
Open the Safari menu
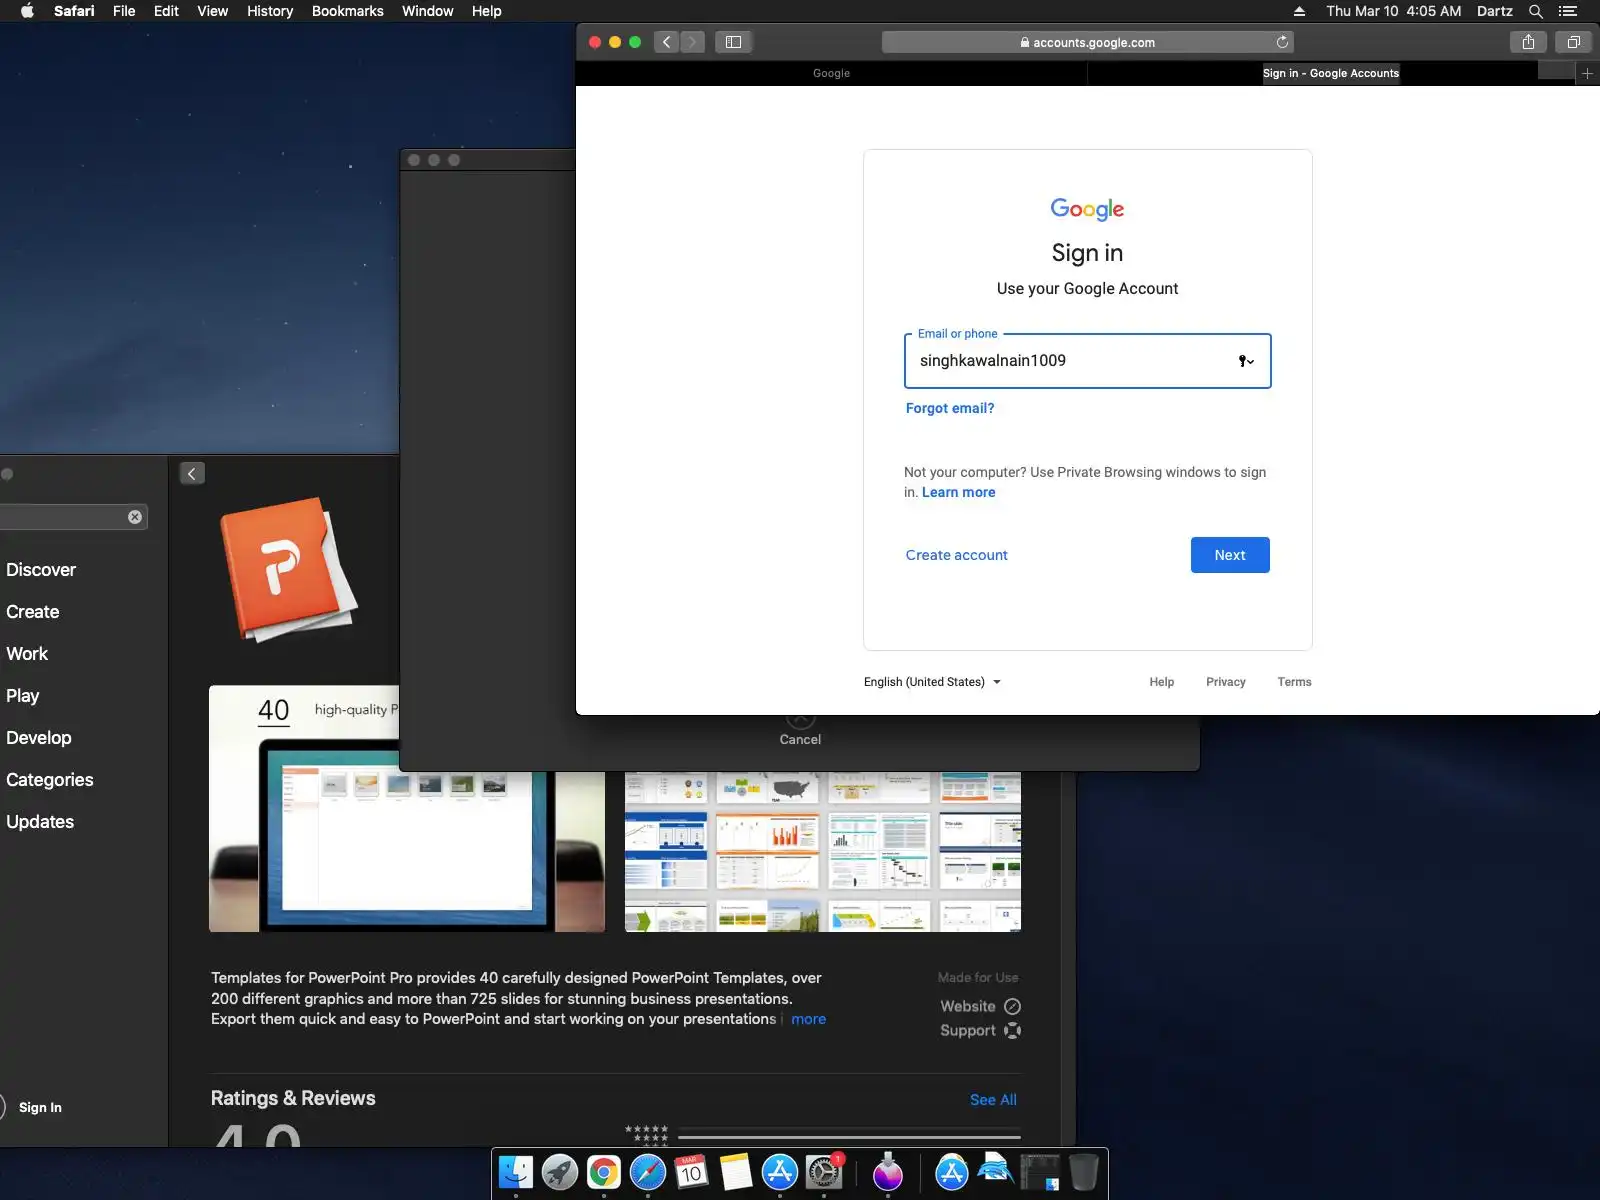click(74, 11)
